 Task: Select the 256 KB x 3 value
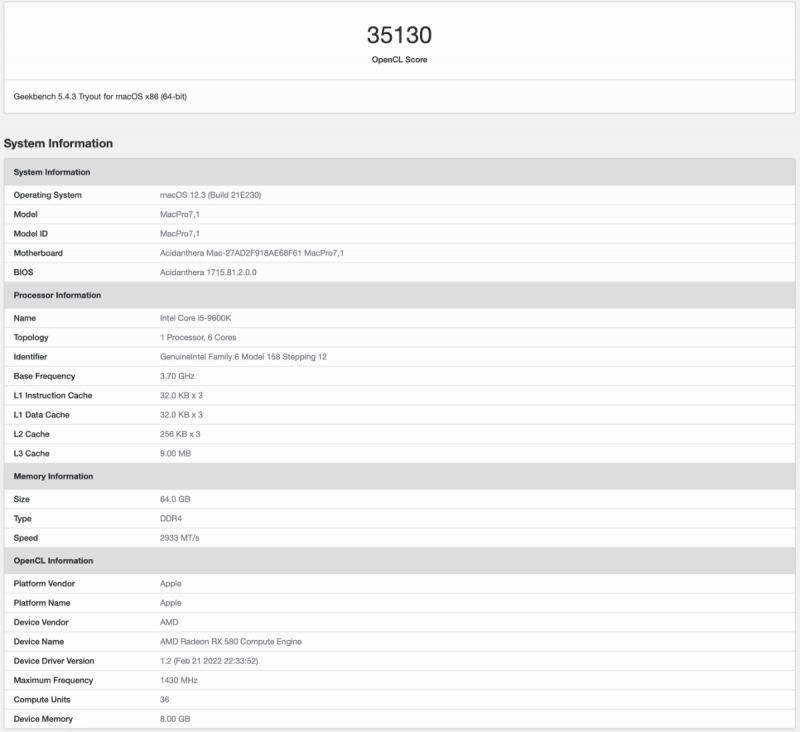(x=180, y=434)
